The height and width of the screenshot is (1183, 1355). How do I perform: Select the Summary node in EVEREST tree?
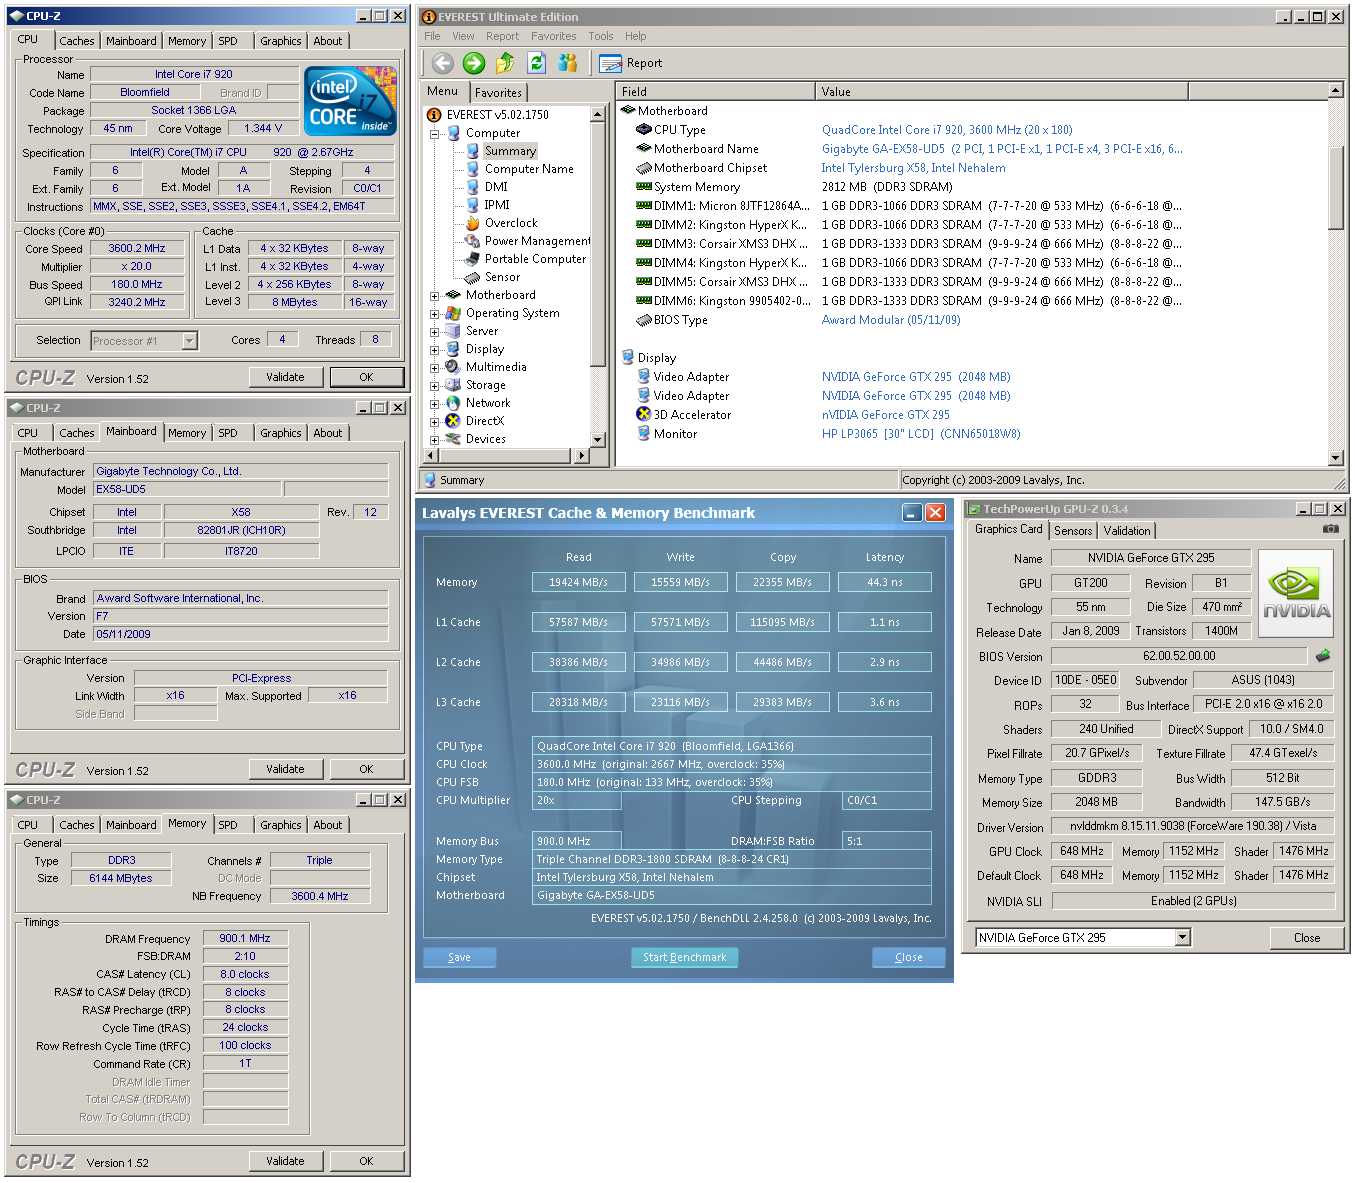[x=501, y=151]
